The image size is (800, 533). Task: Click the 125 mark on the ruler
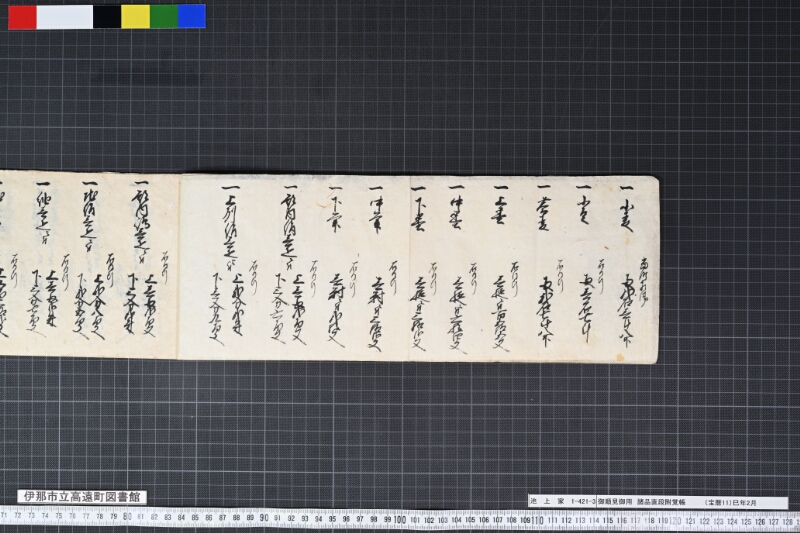point(746,522)
